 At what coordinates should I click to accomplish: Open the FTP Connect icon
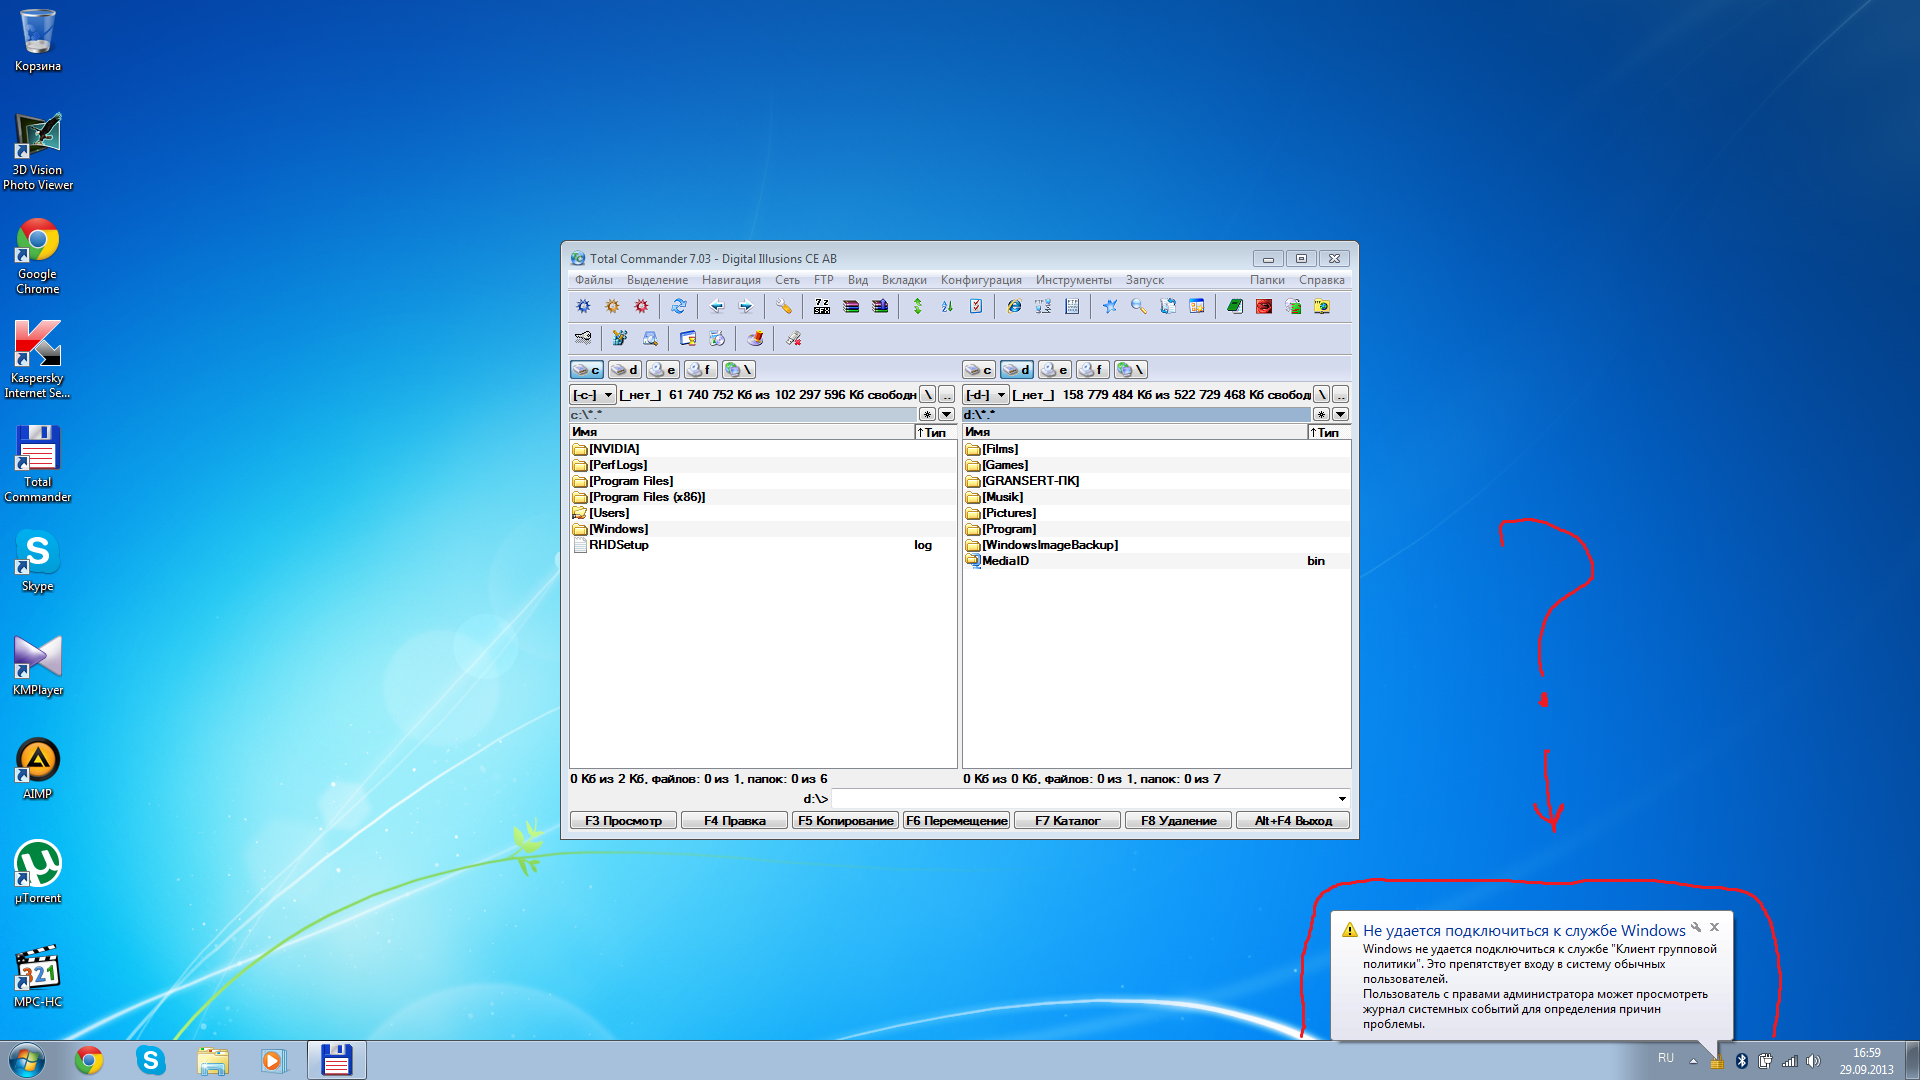coord(1043,306)
